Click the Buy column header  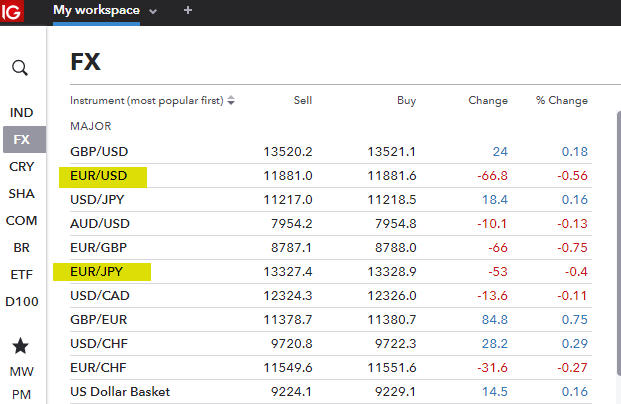[x=407, y=101]
